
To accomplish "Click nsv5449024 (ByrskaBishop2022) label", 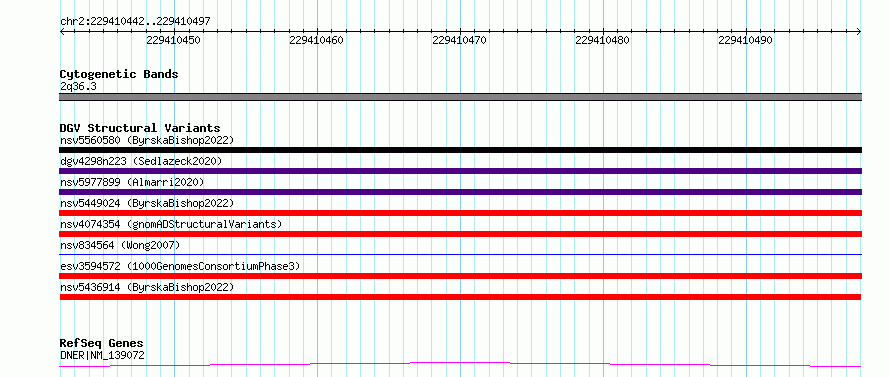I will (x=146, y=203).
